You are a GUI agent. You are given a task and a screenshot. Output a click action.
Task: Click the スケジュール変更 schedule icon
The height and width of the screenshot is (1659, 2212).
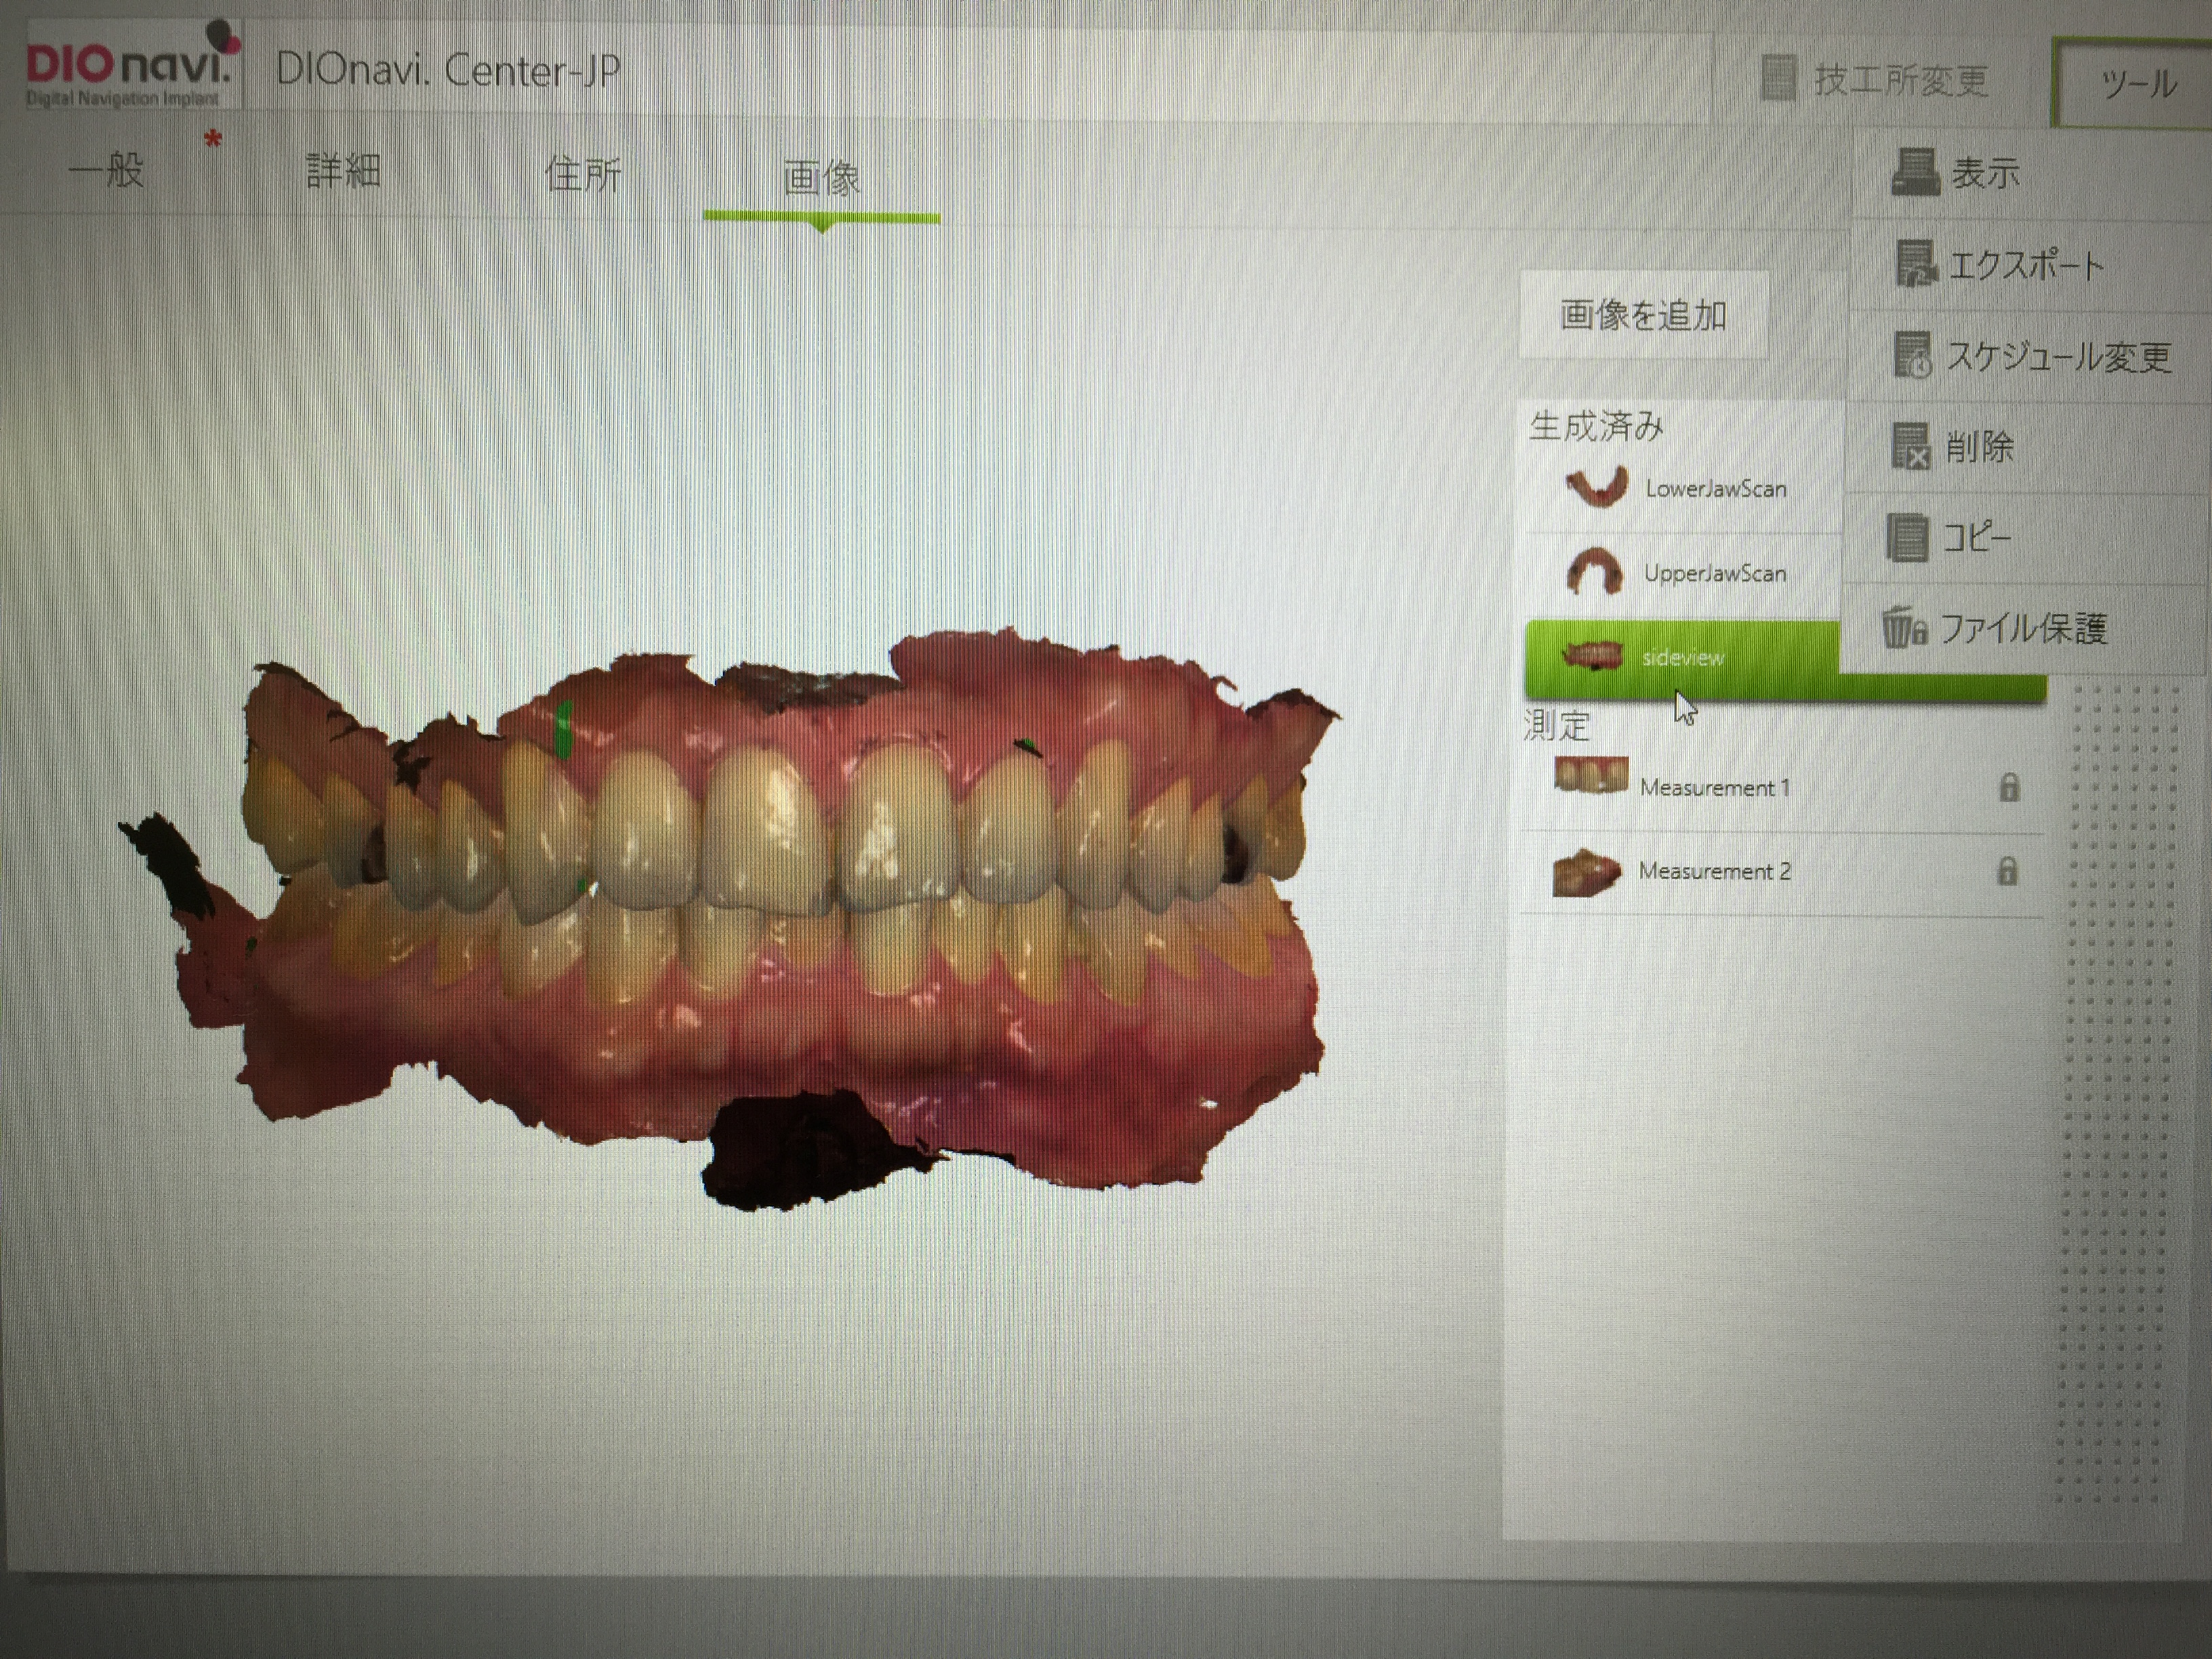click(x=1913, y=355)
